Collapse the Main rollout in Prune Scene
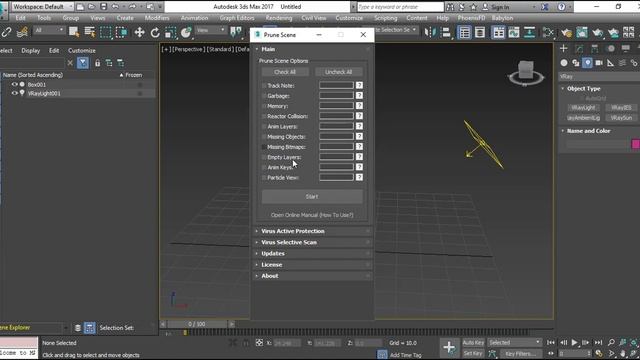Viewport: 640px width, 360px height. [x=312, y=49]
